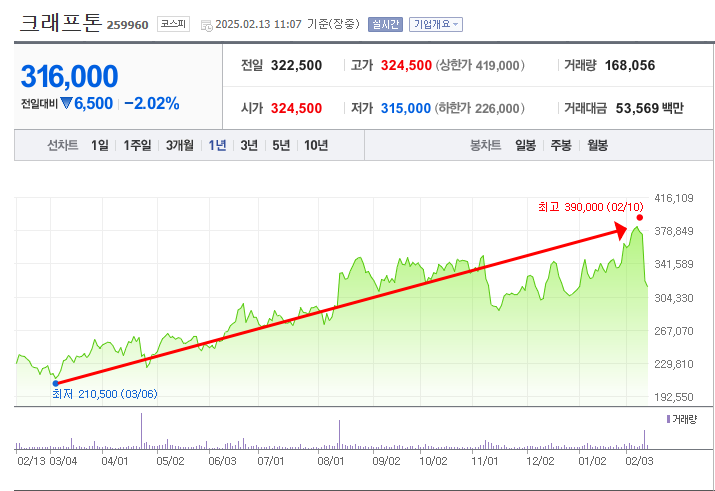Open the 기업개요 dropdown

(435, 24)
